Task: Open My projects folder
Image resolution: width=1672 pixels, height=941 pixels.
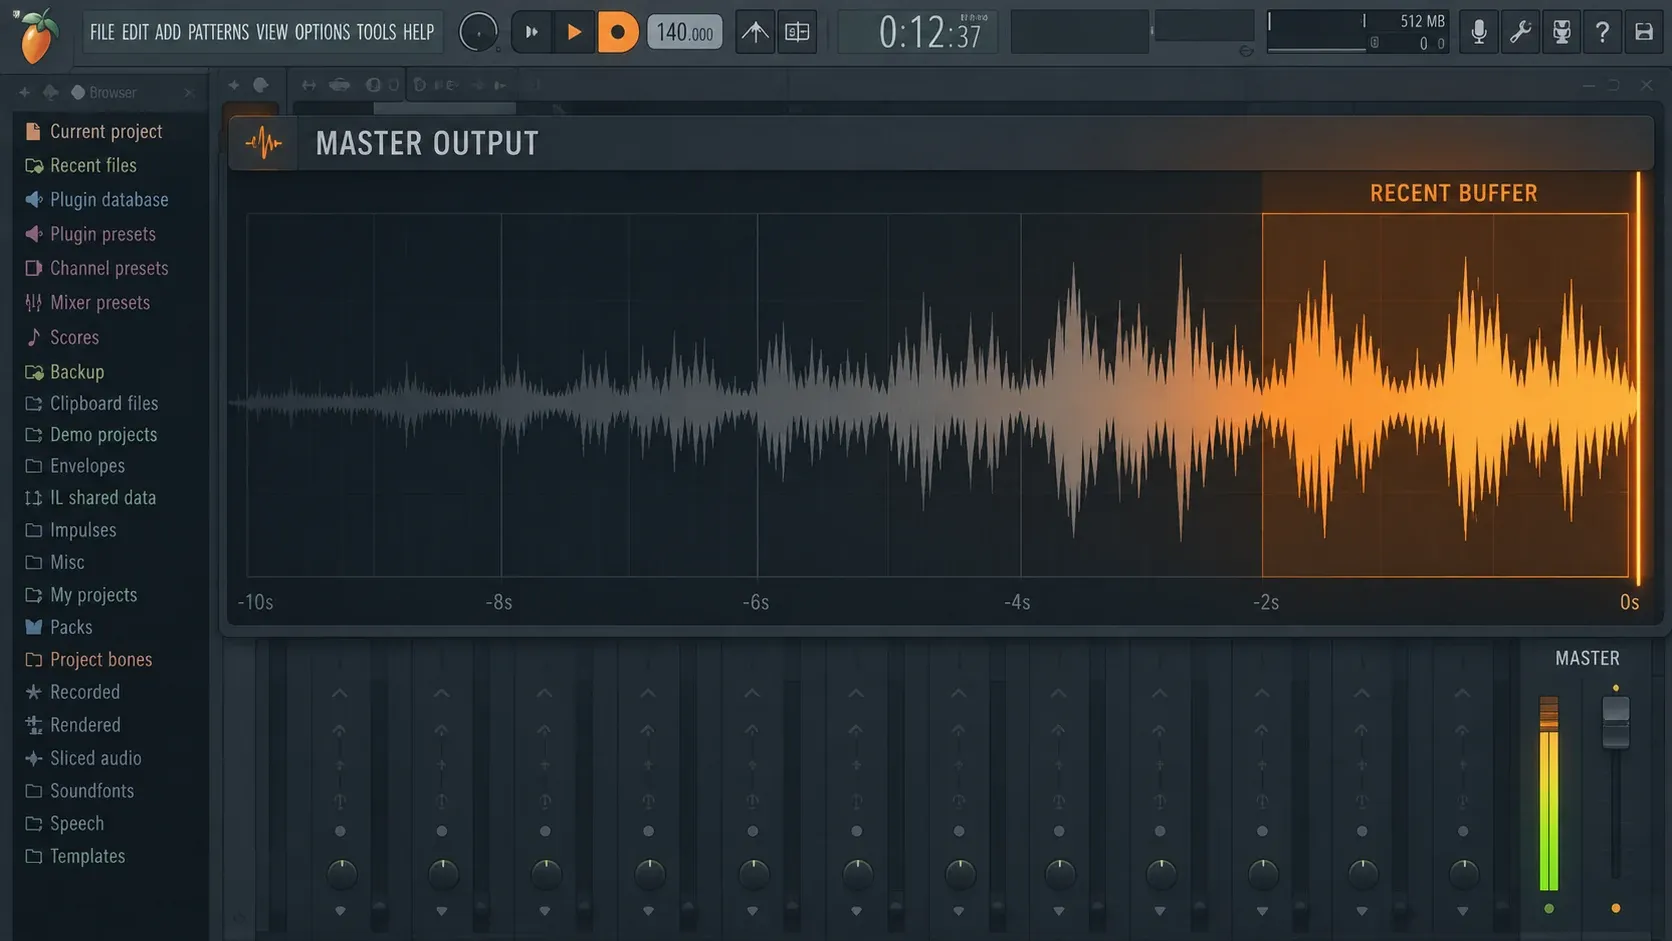Action: pos(81,594)
